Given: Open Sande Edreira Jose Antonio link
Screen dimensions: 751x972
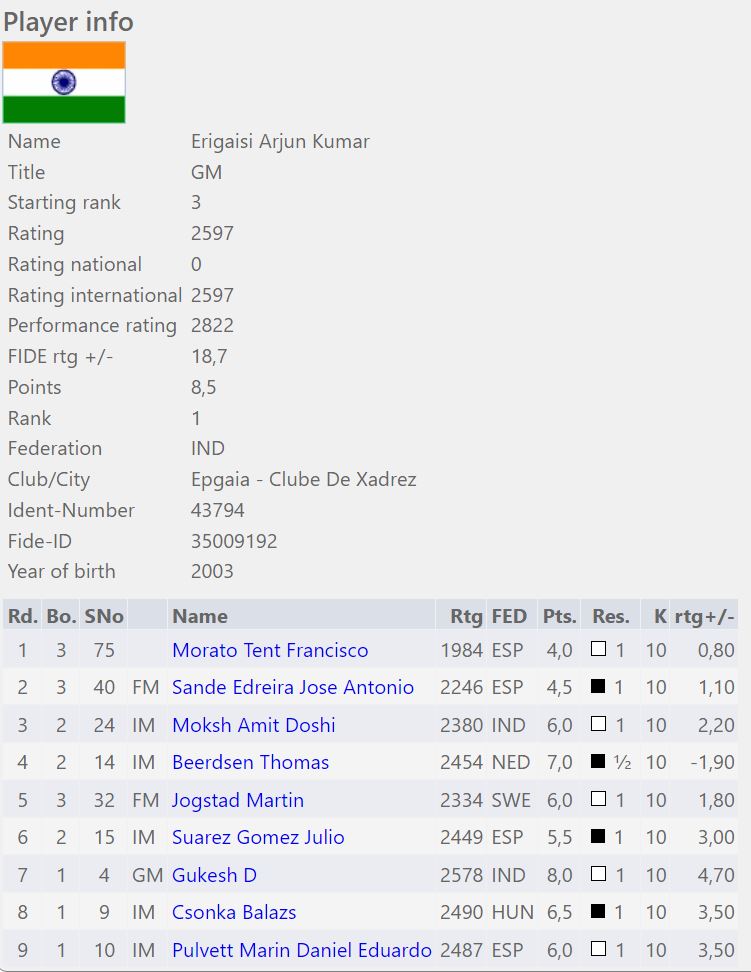Looking at the screenshot, I should pos(292,688).
